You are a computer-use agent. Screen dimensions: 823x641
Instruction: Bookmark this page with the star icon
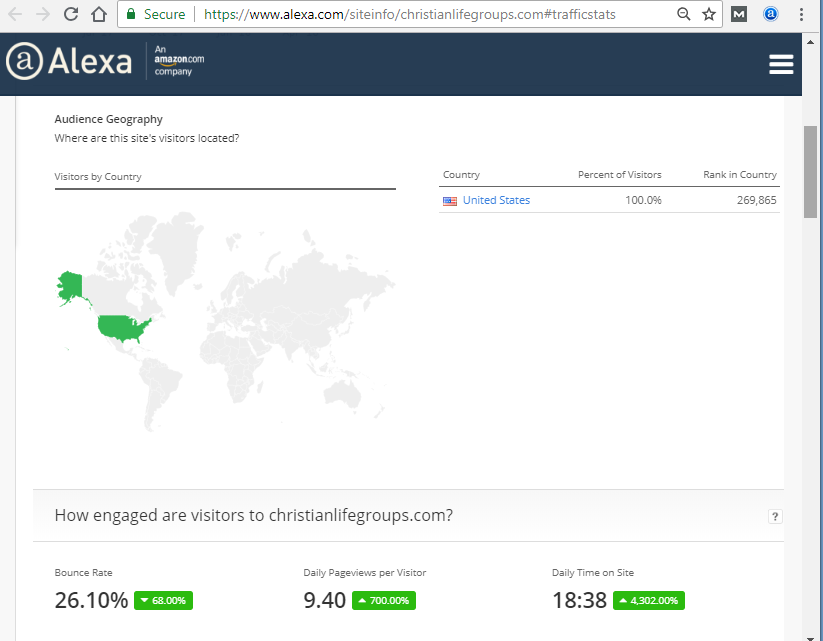[709, 14]
